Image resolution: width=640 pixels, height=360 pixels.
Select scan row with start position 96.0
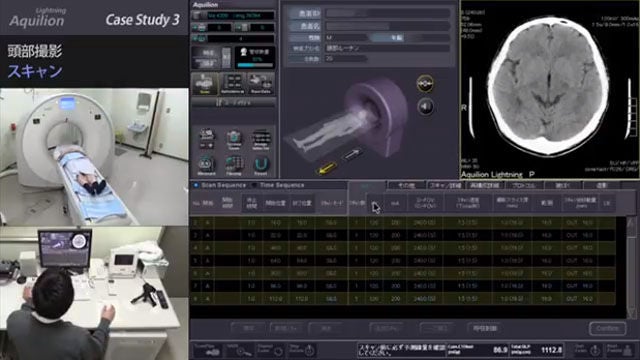pos(403,286)
